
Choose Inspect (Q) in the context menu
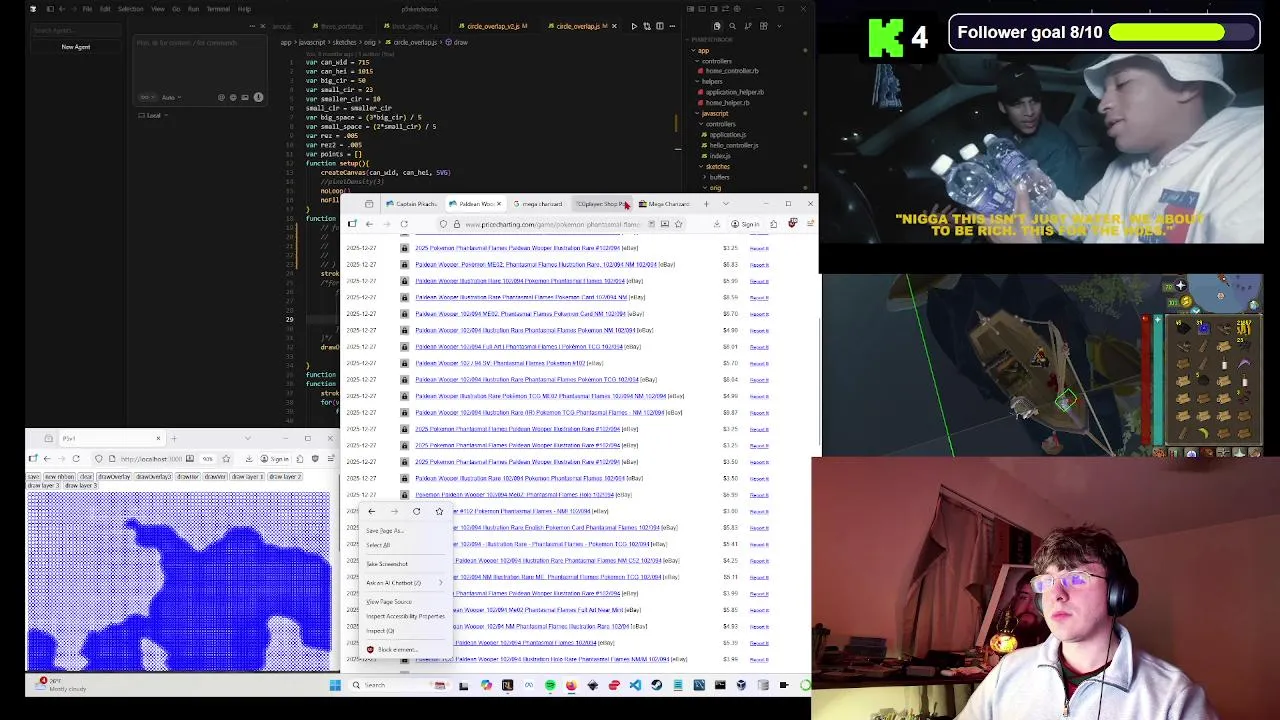pos(380,631)
